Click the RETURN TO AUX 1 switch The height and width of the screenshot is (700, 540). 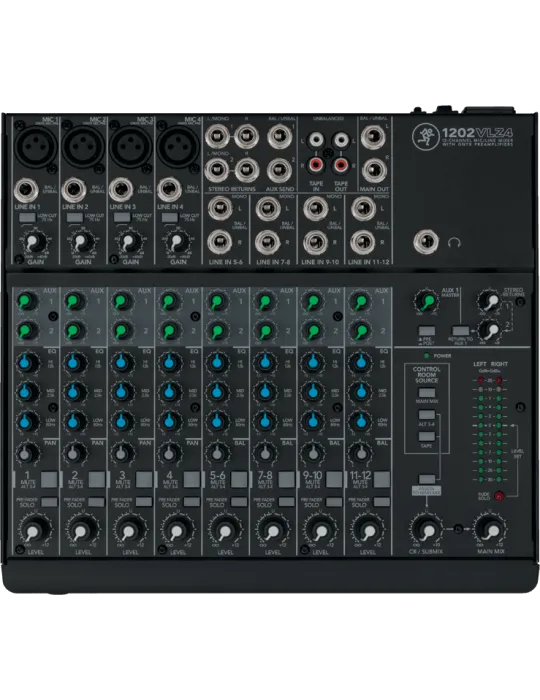460,331
